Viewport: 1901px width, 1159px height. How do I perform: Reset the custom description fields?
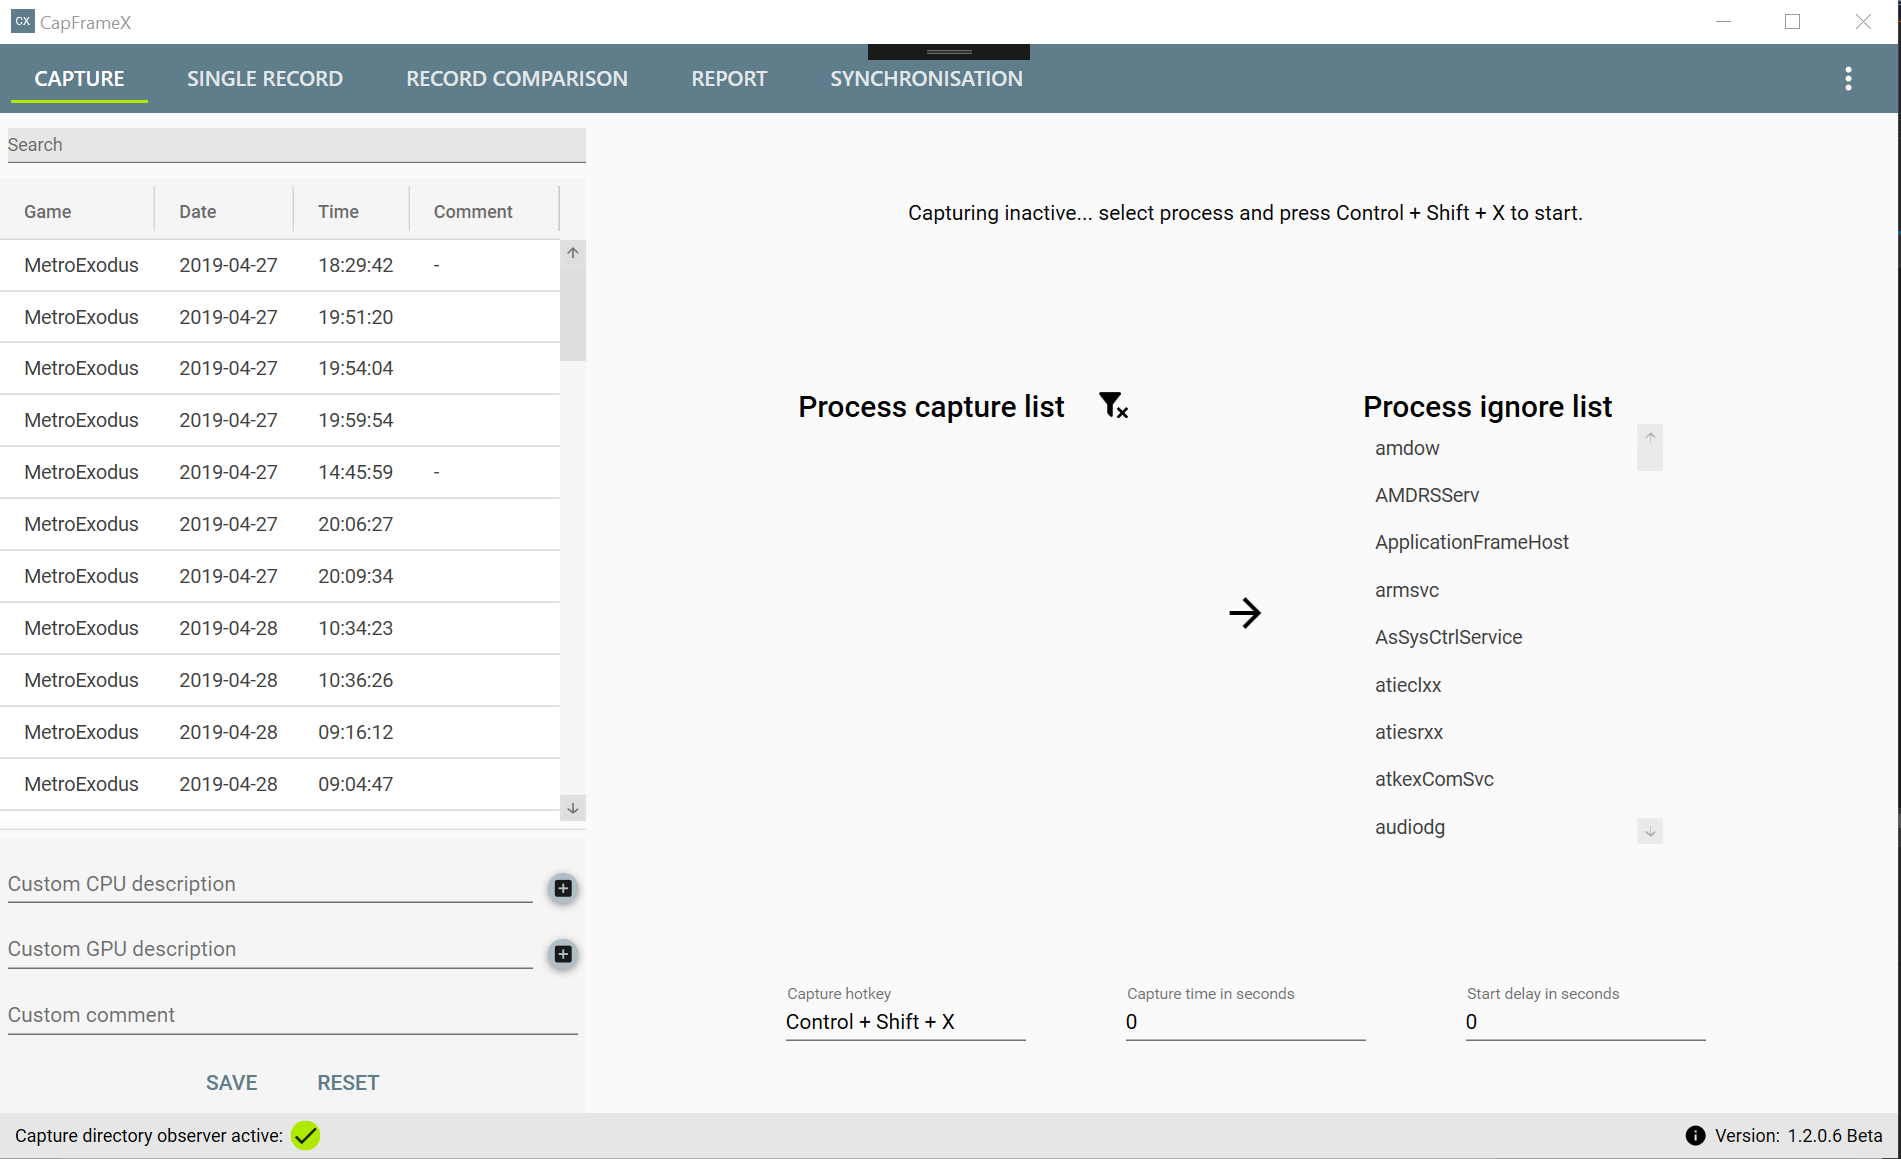pos(348,1083)
